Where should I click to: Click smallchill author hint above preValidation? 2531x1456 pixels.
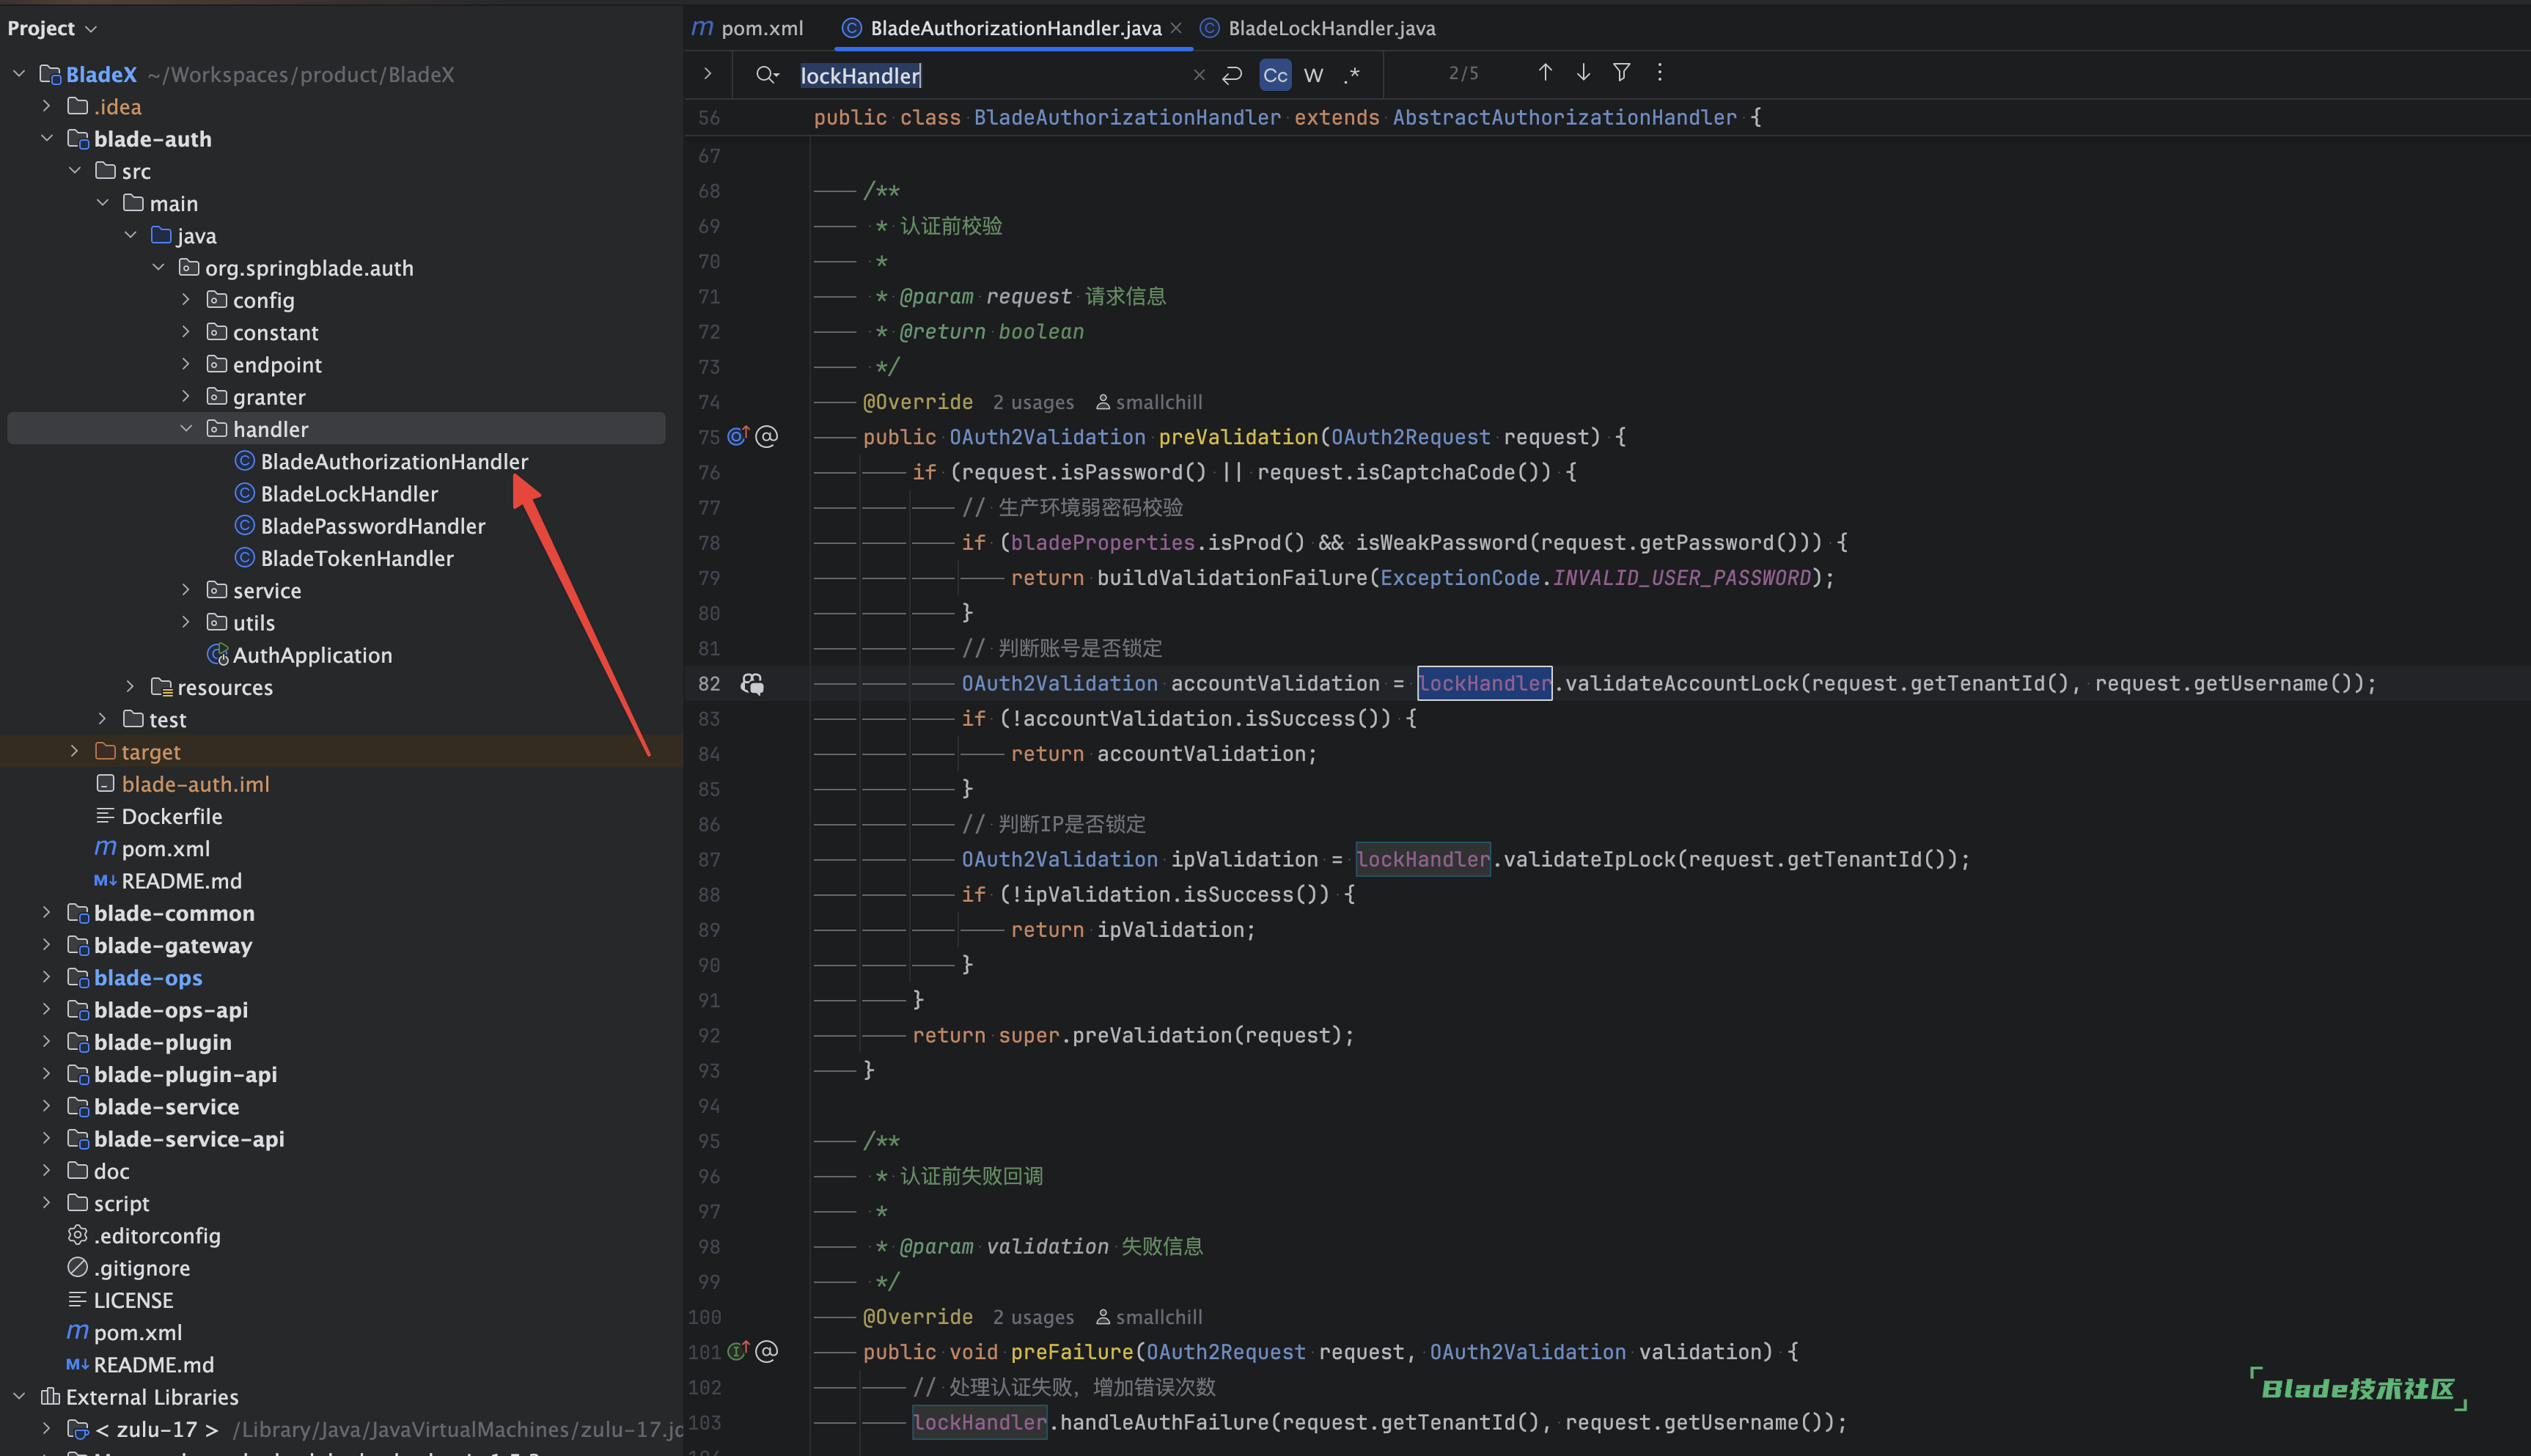point(1149,402)
